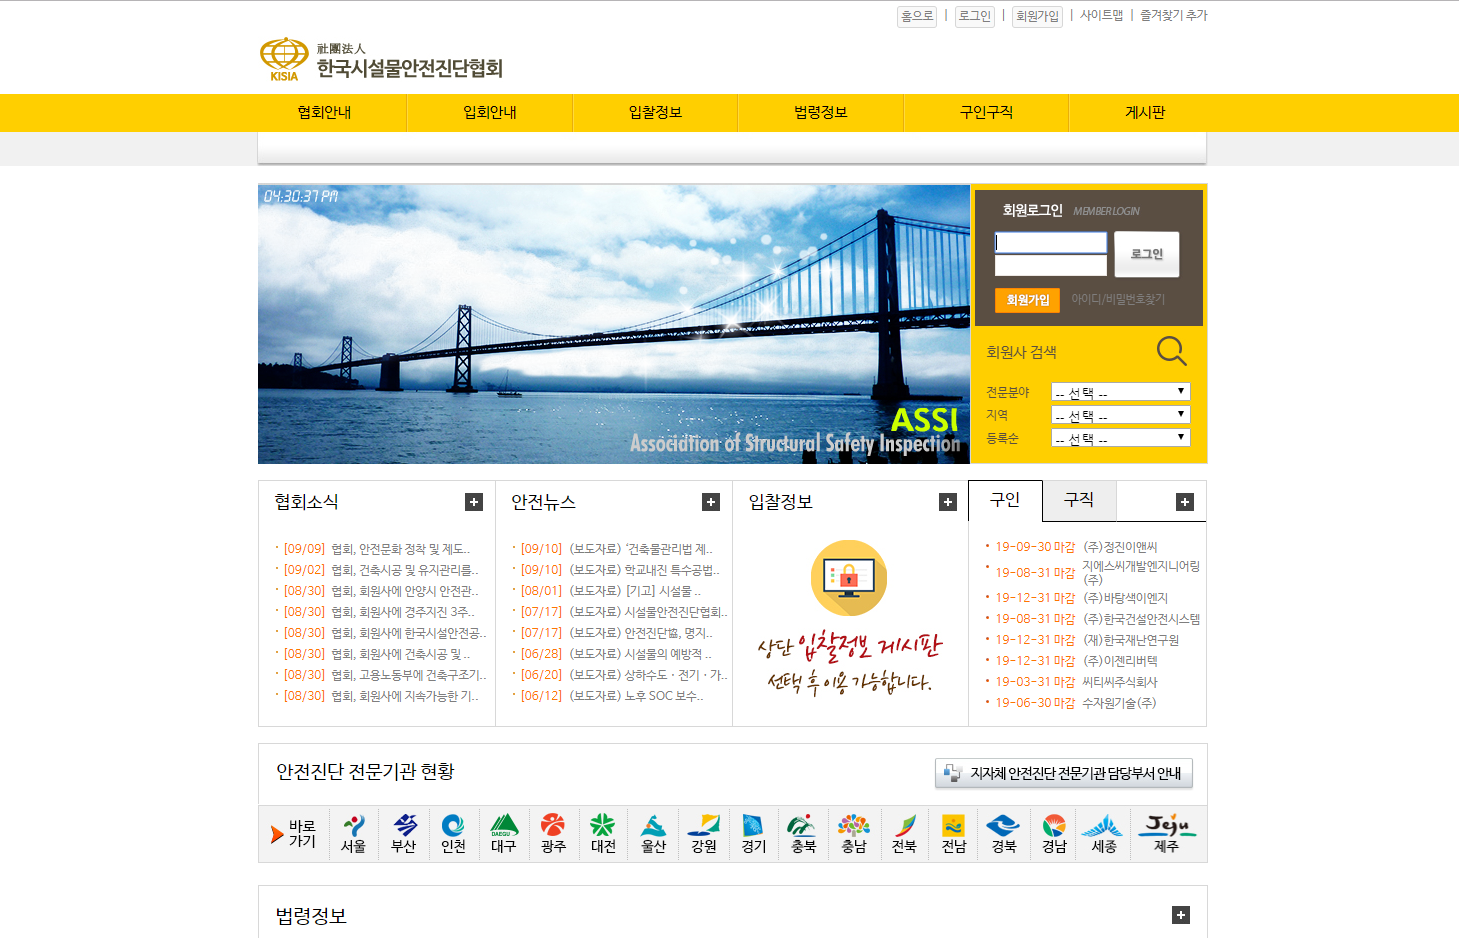
Task: Click the member ID input field
Action: pos(1051,243)
